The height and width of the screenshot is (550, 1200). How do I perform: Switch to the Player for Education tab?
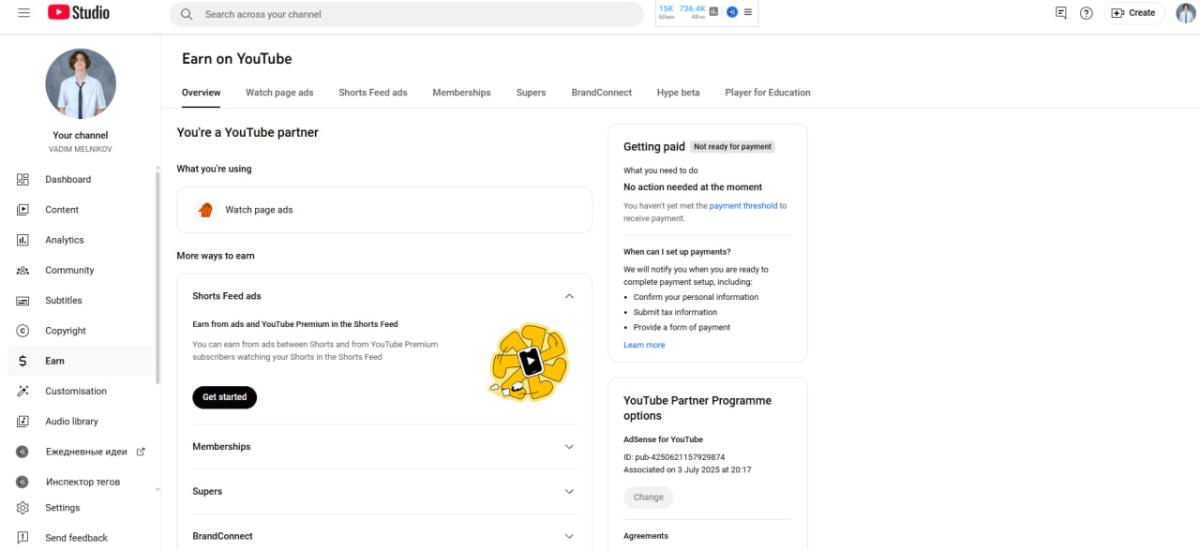[767, 93]
